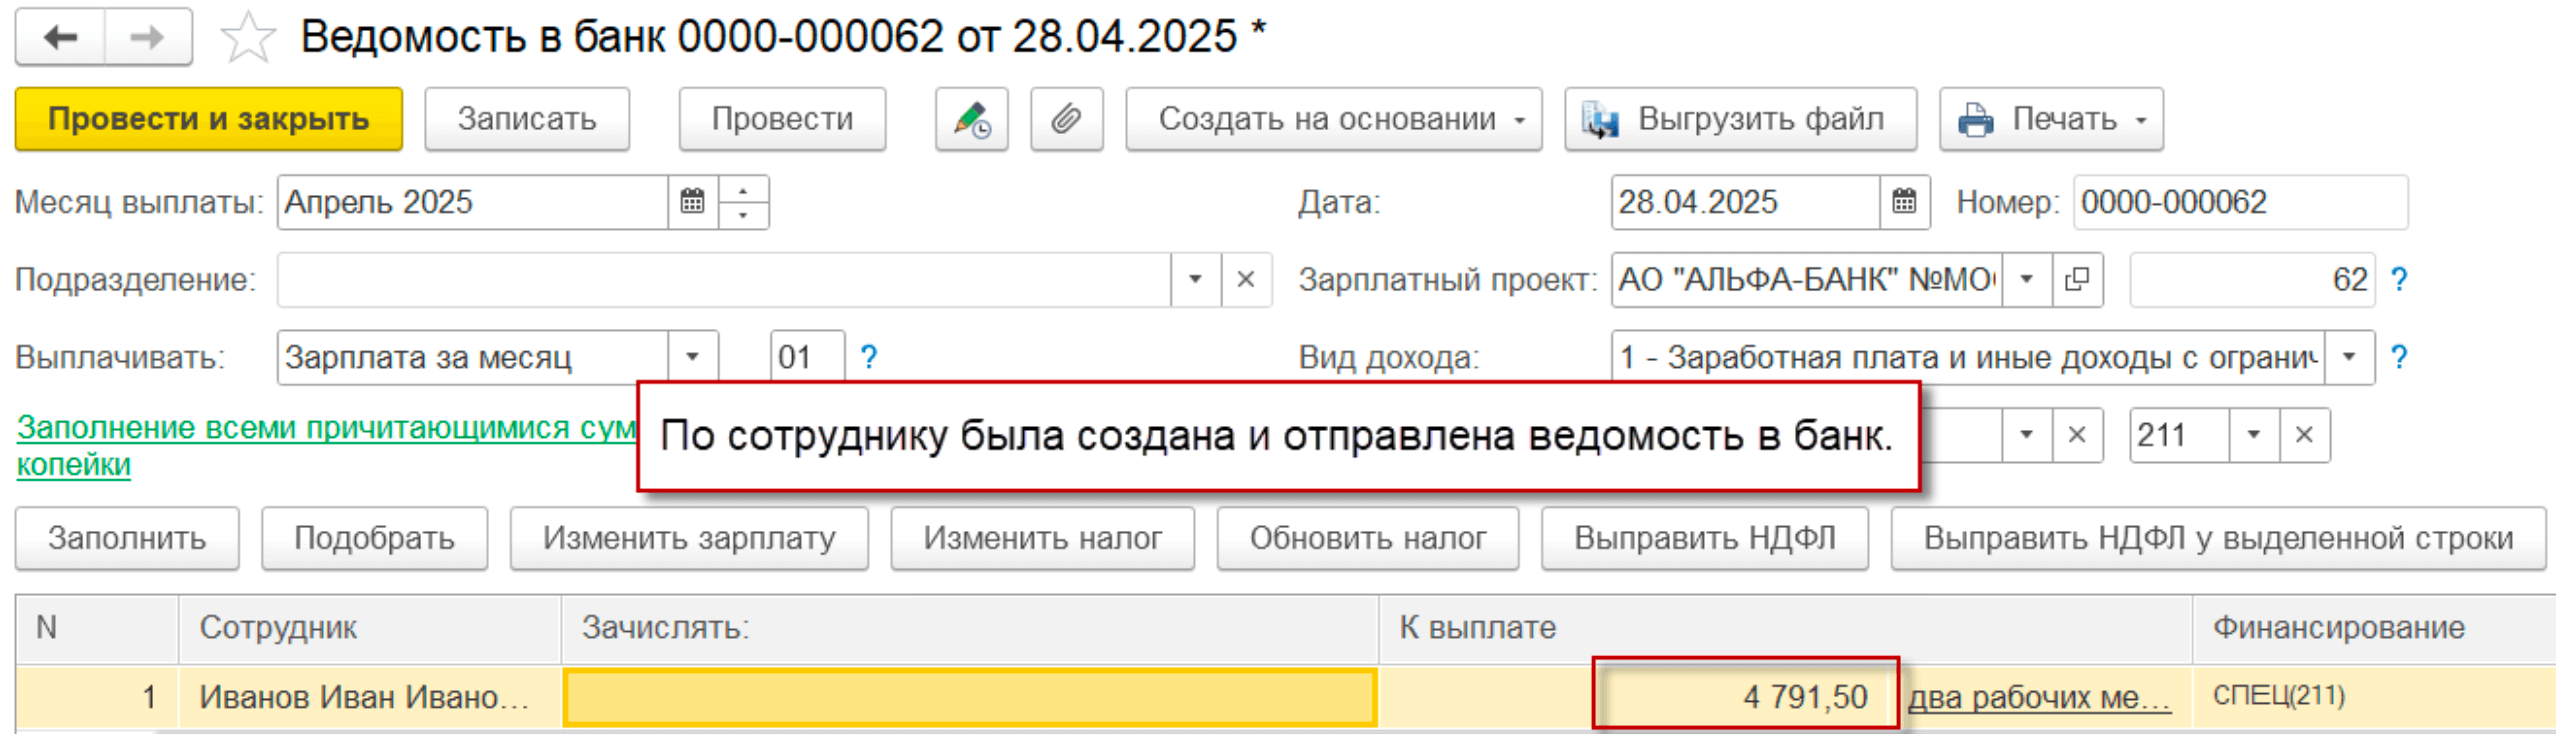Click 'Выправить НДФЛ у выделенной строки'
Viewport: 2556px width, 734px height.
2217,539
